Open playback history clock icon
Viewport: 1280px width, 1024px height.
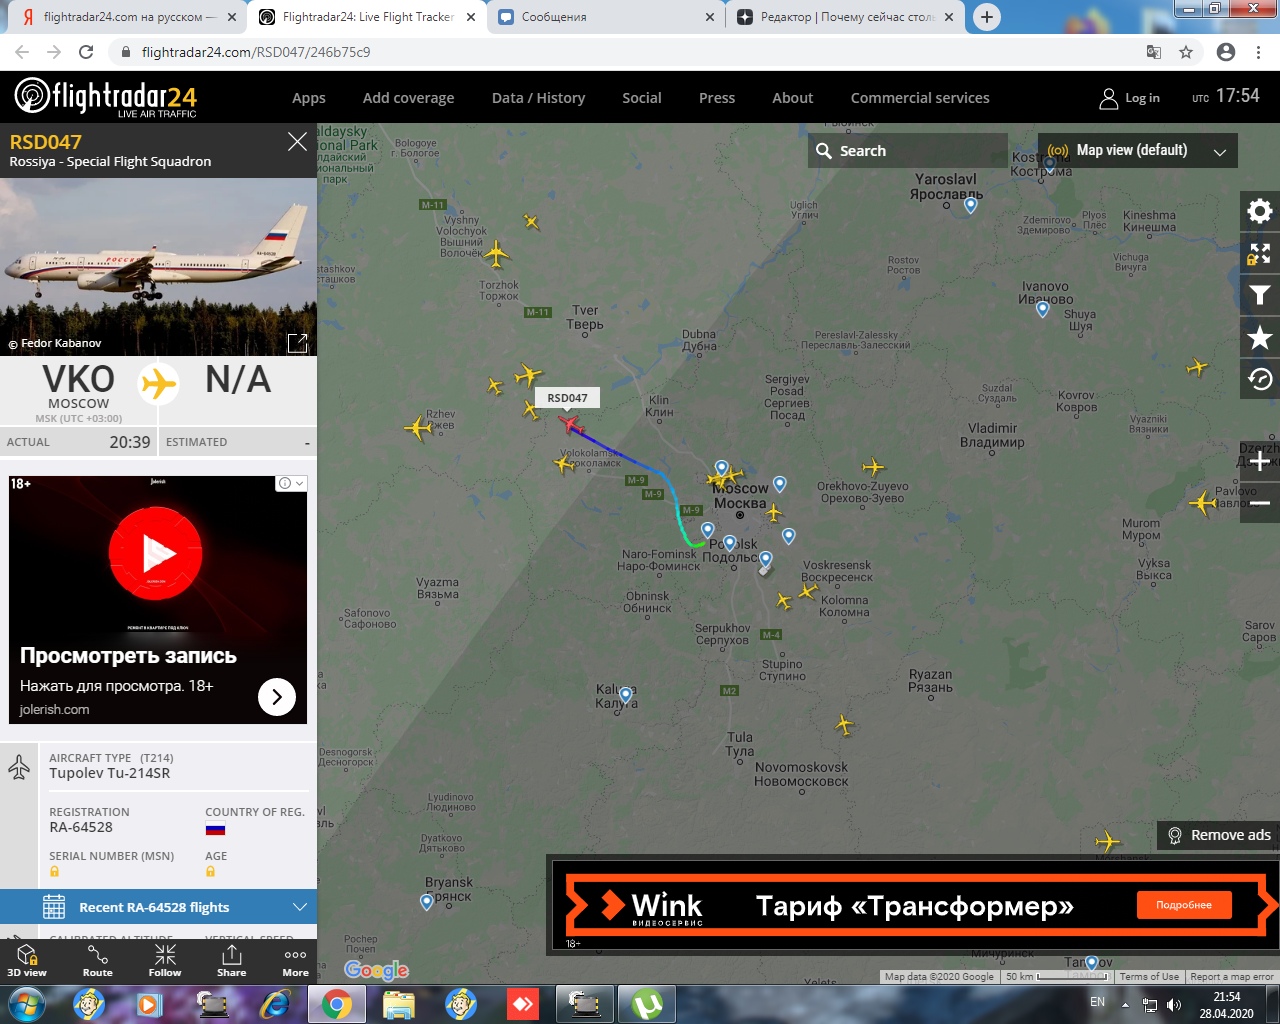[x=1260, y=380]
